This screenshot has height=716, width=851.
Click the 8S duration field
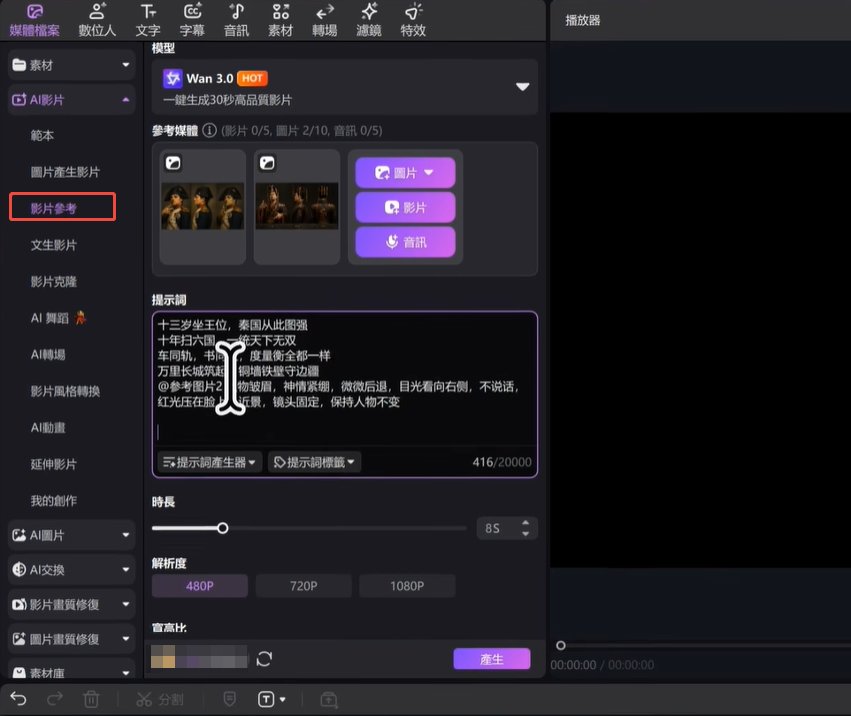493,528
